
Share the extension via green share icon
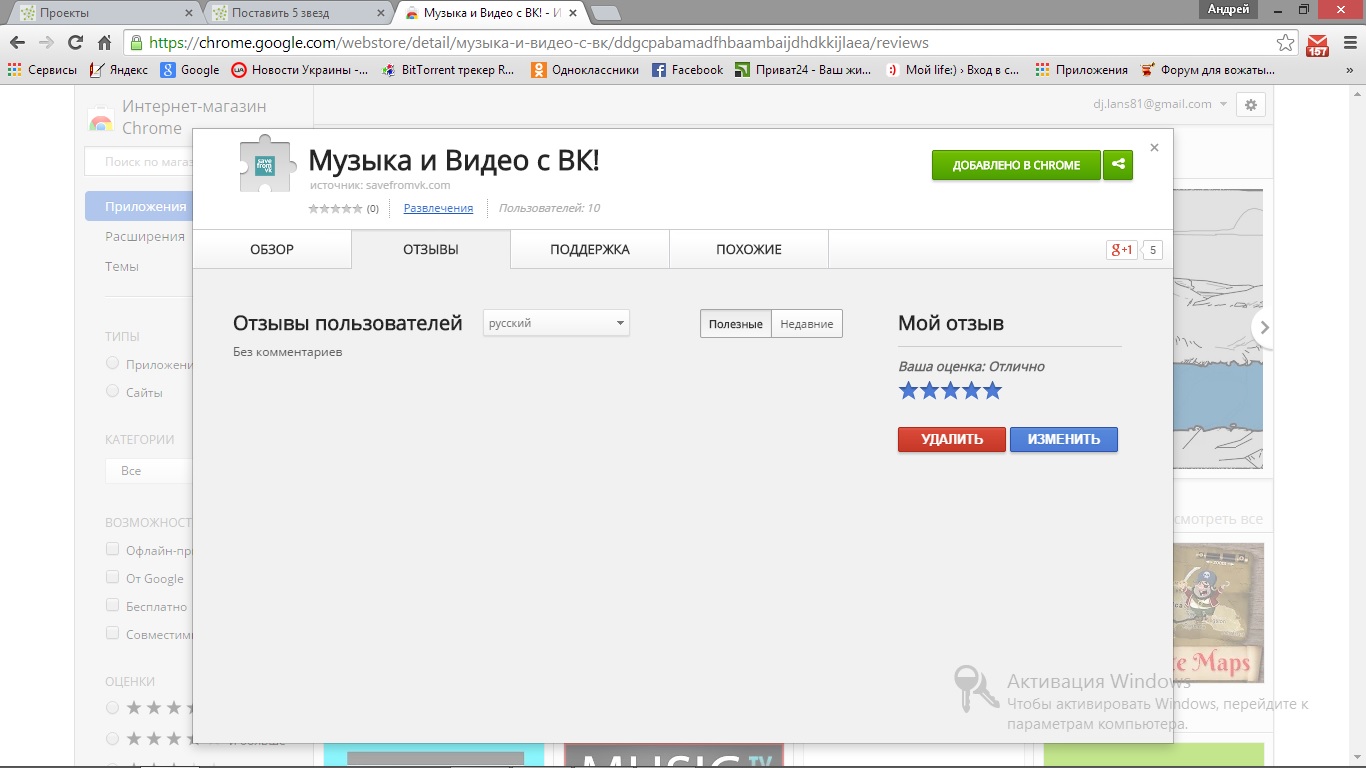point(1118,165)
